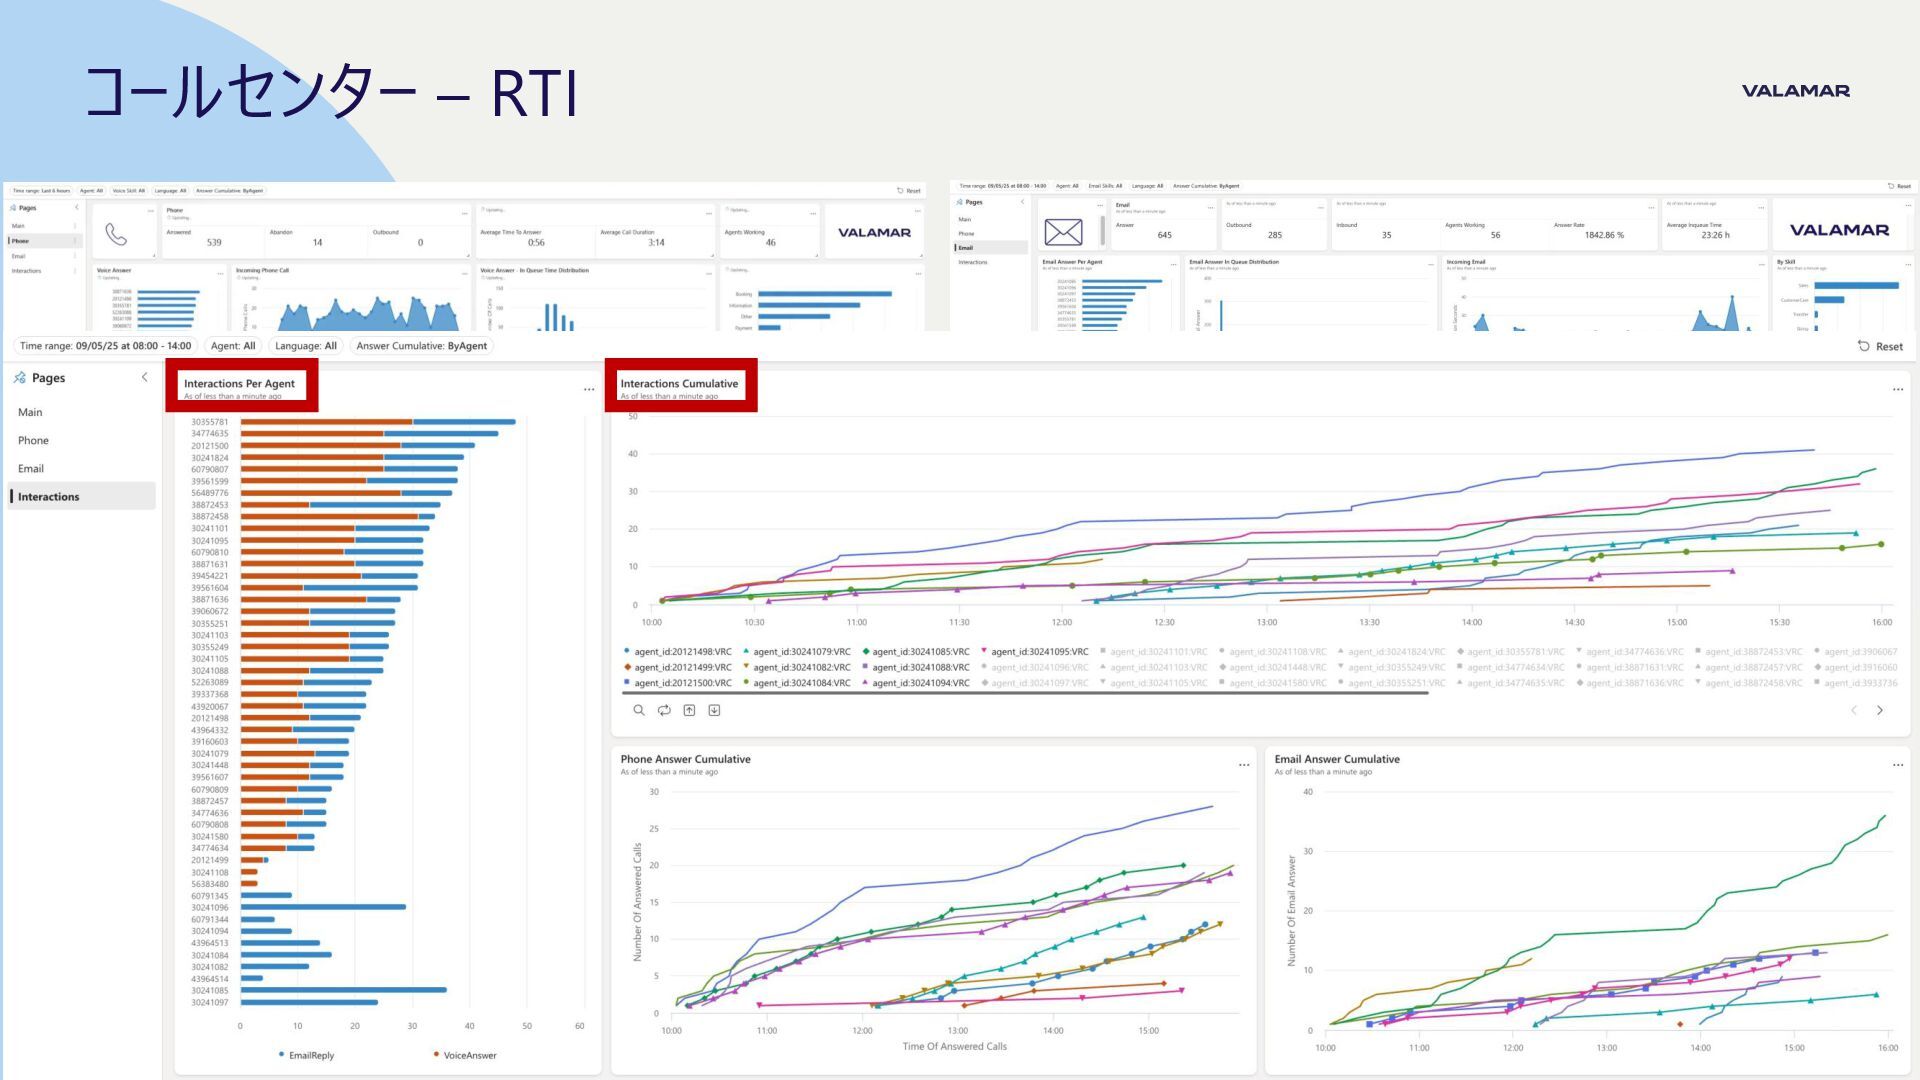The image size is (1920, 1080).
Task: Collapse the Pages navigation pane
Action: [x=144, y=377]
